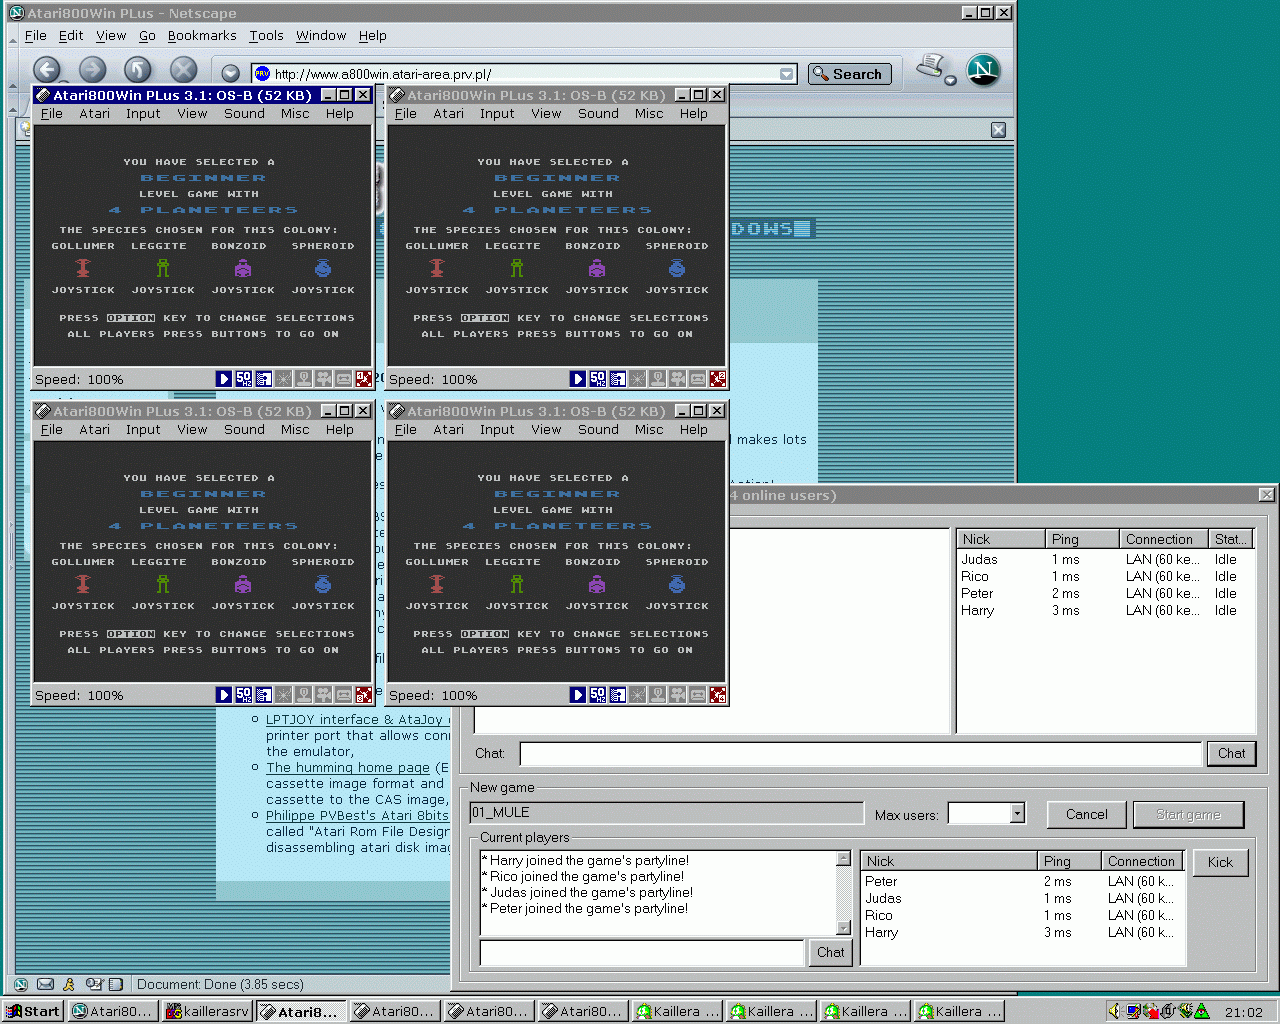This screenshot has height=1024, width=1280.
Task: Click the Stop loading button in Netscape
Action: 183,69
